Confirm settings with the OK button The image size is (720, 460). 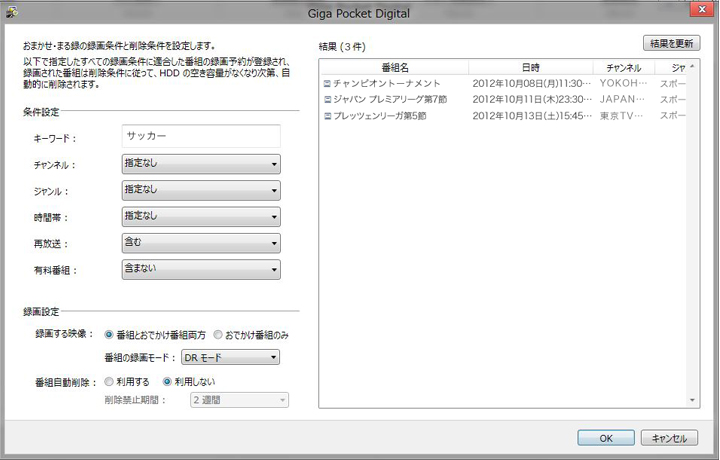point(605,438)
